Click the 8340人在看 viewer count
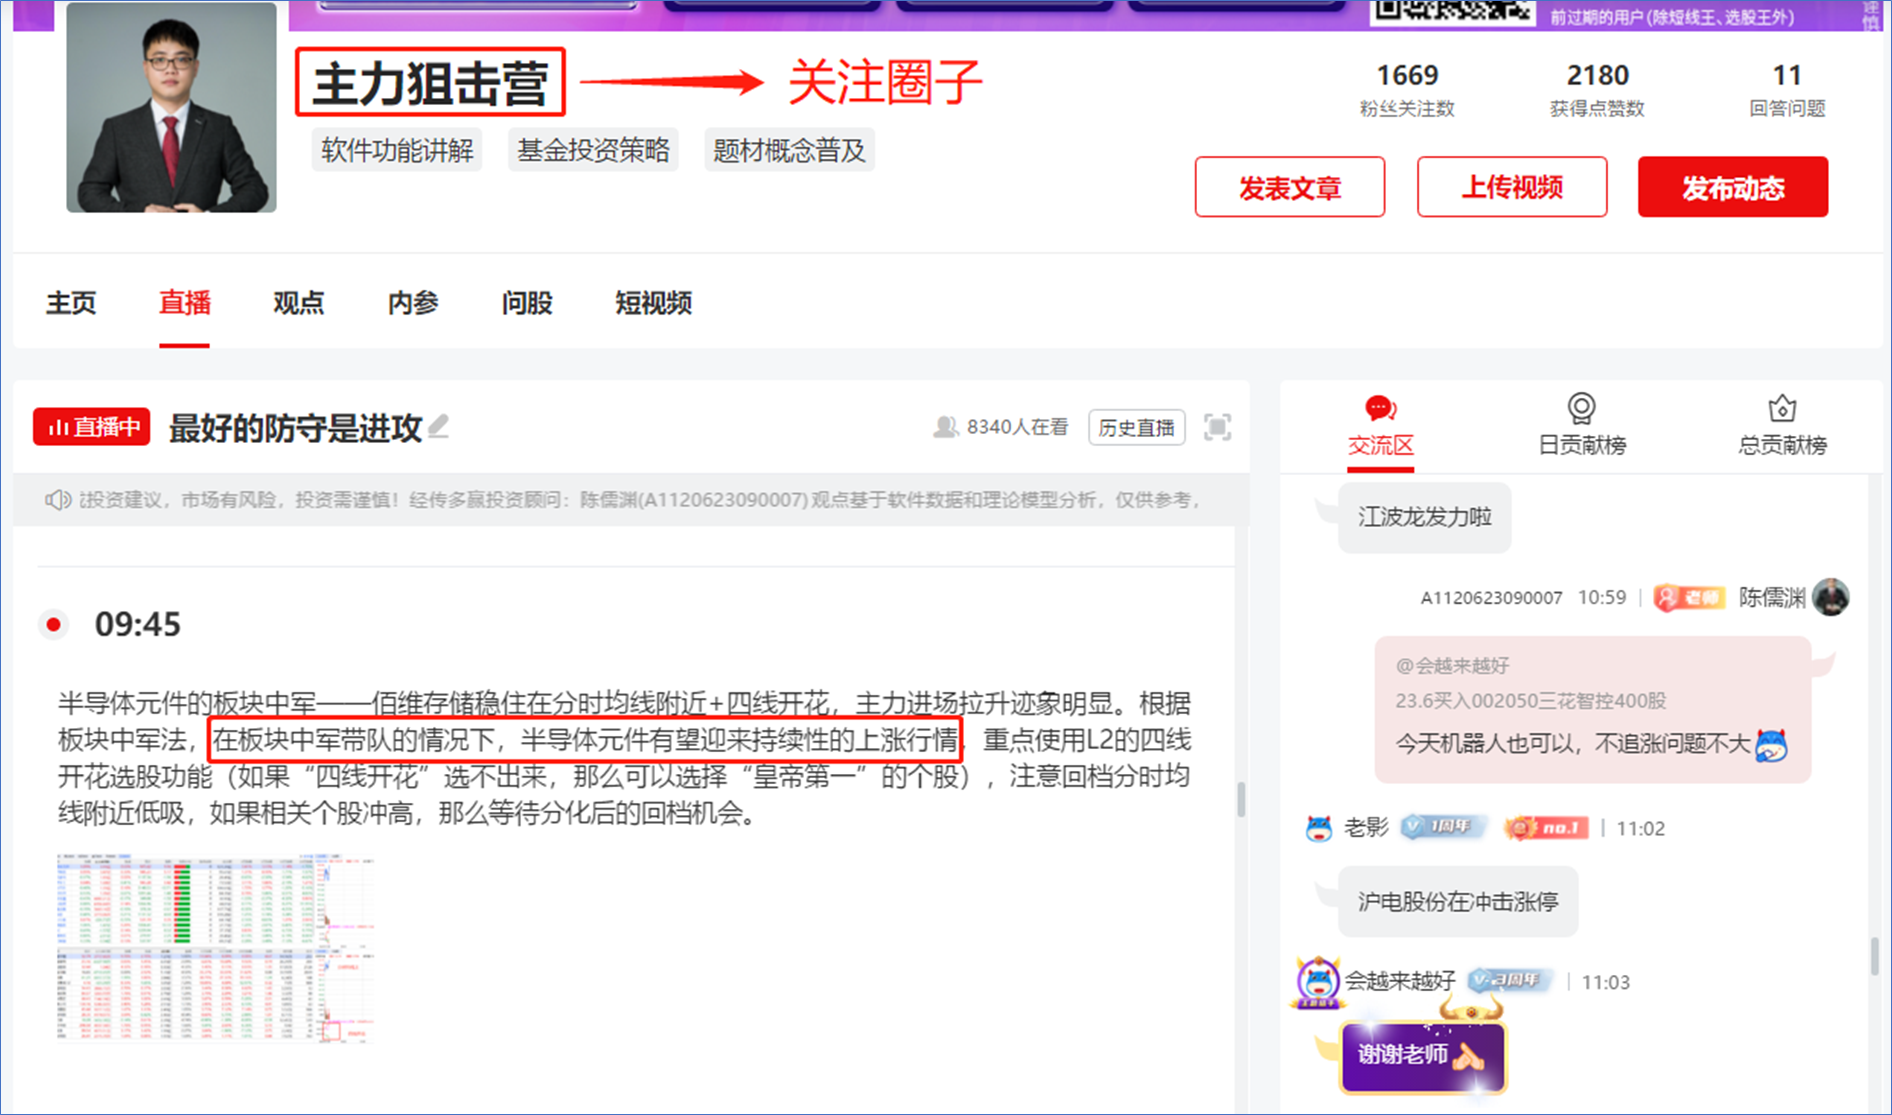The height and width of the screenshot is (1115, 1892). [1017, 427]
